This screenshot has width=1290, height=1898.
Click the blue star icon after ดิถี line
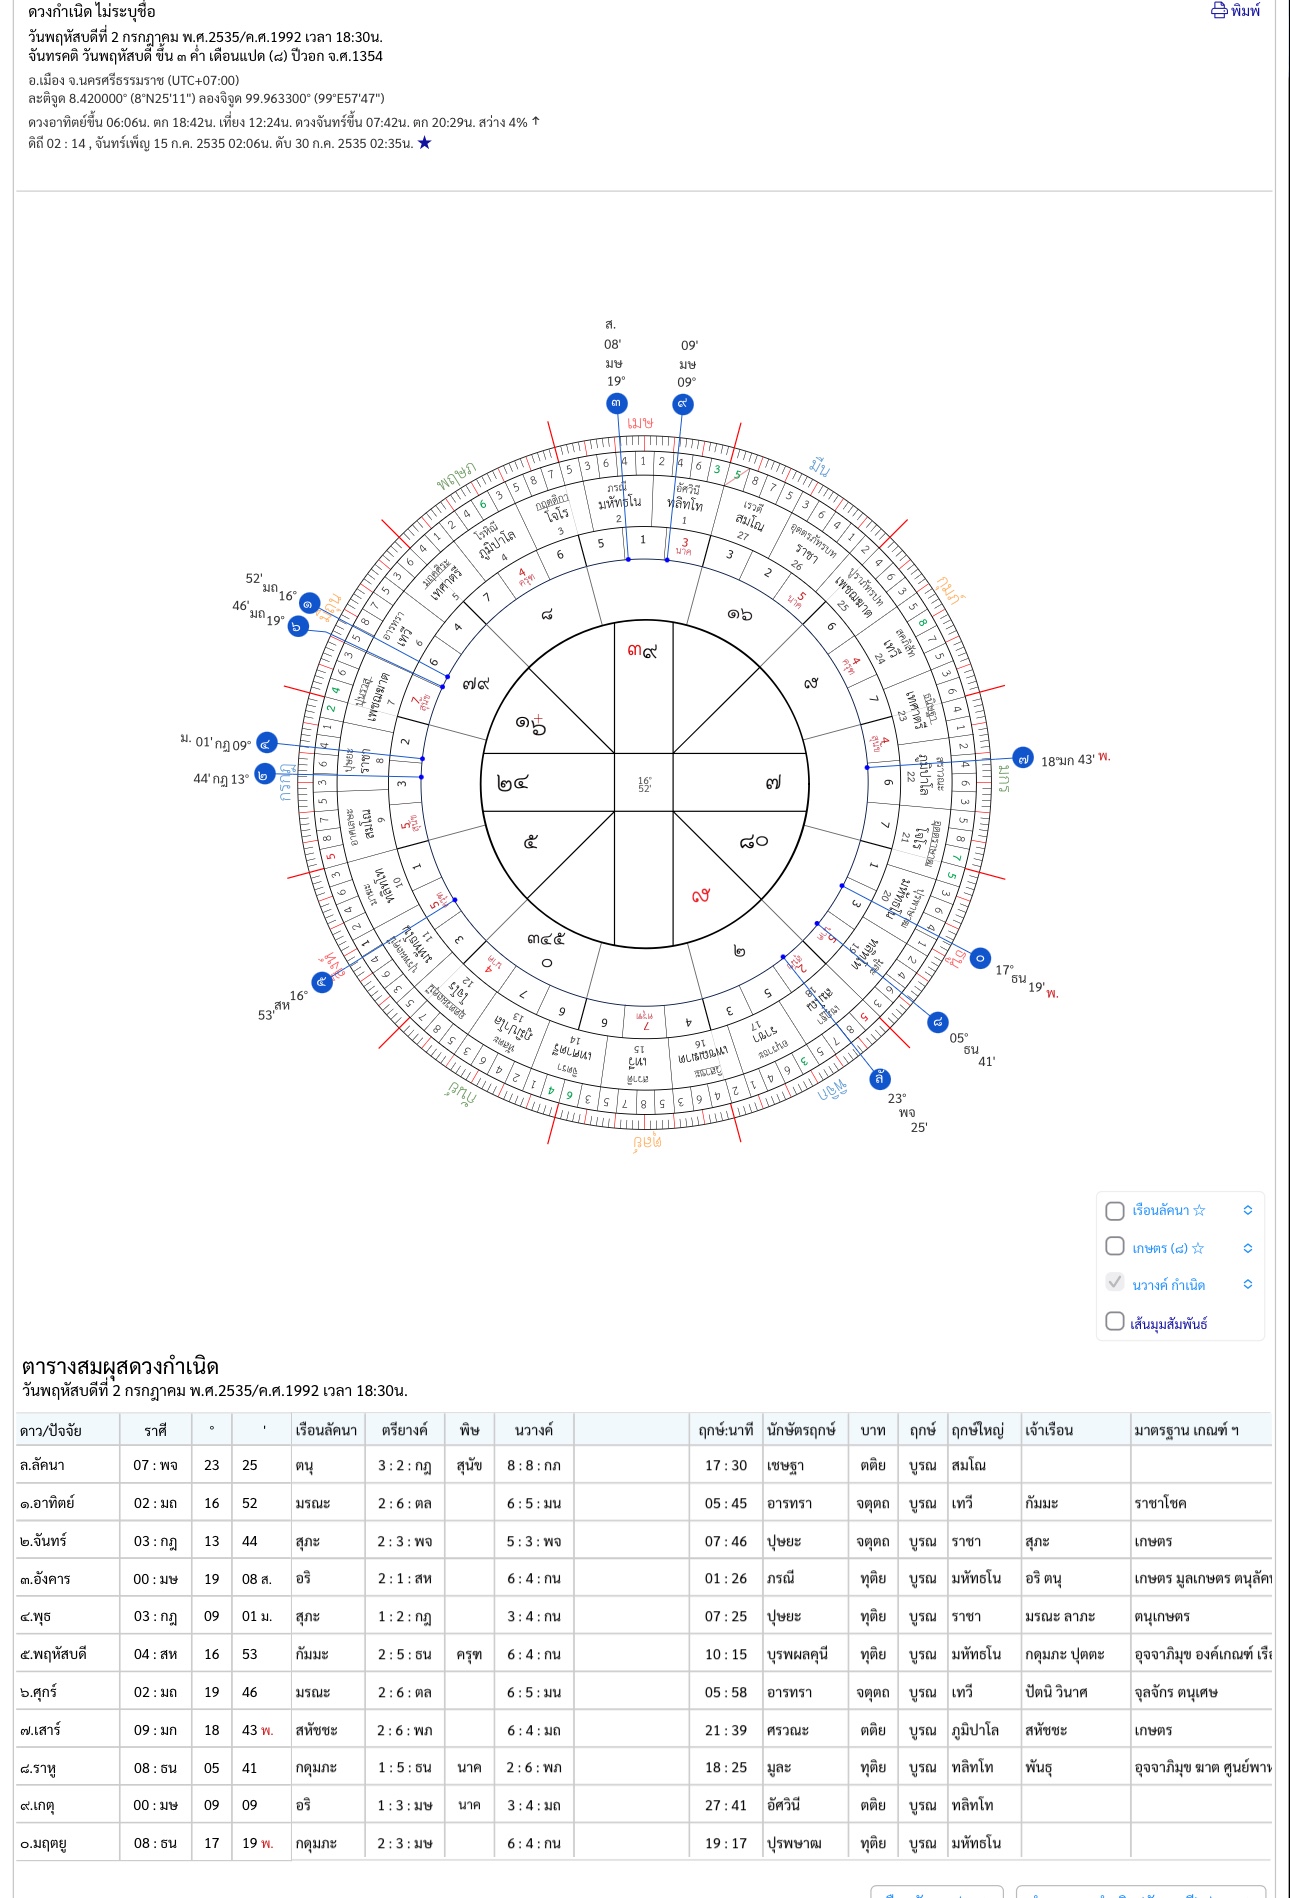(424, 143)
